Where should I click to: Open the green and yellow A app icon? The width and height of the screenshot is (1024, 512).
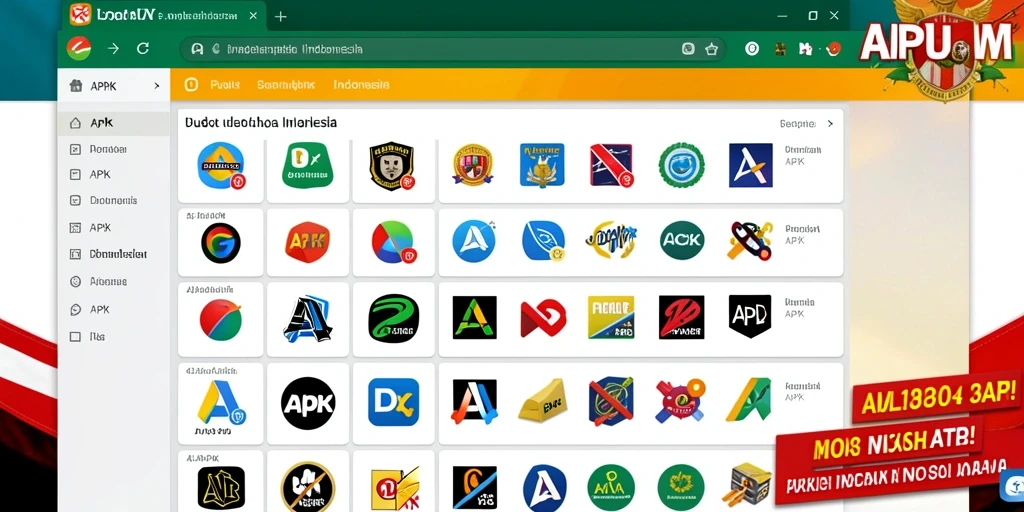tap(749, 399)
